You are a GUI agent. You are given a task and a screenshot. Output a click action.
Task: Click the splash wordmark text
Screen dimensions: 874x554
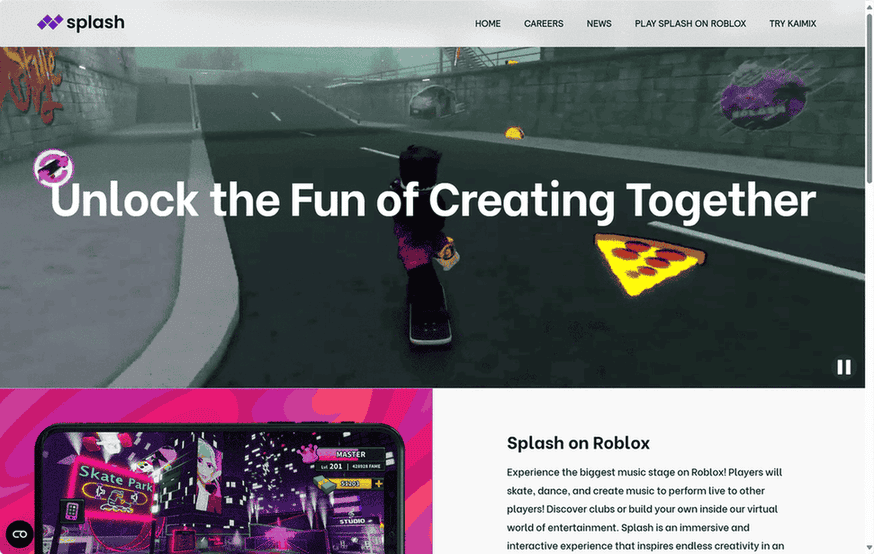click(95, 23)
